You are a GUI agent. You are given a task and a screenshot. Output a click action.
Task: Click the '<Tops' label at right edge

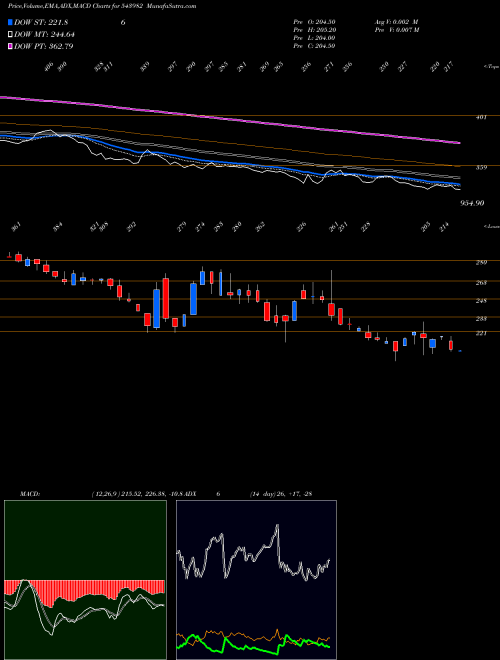click(491, 67)
